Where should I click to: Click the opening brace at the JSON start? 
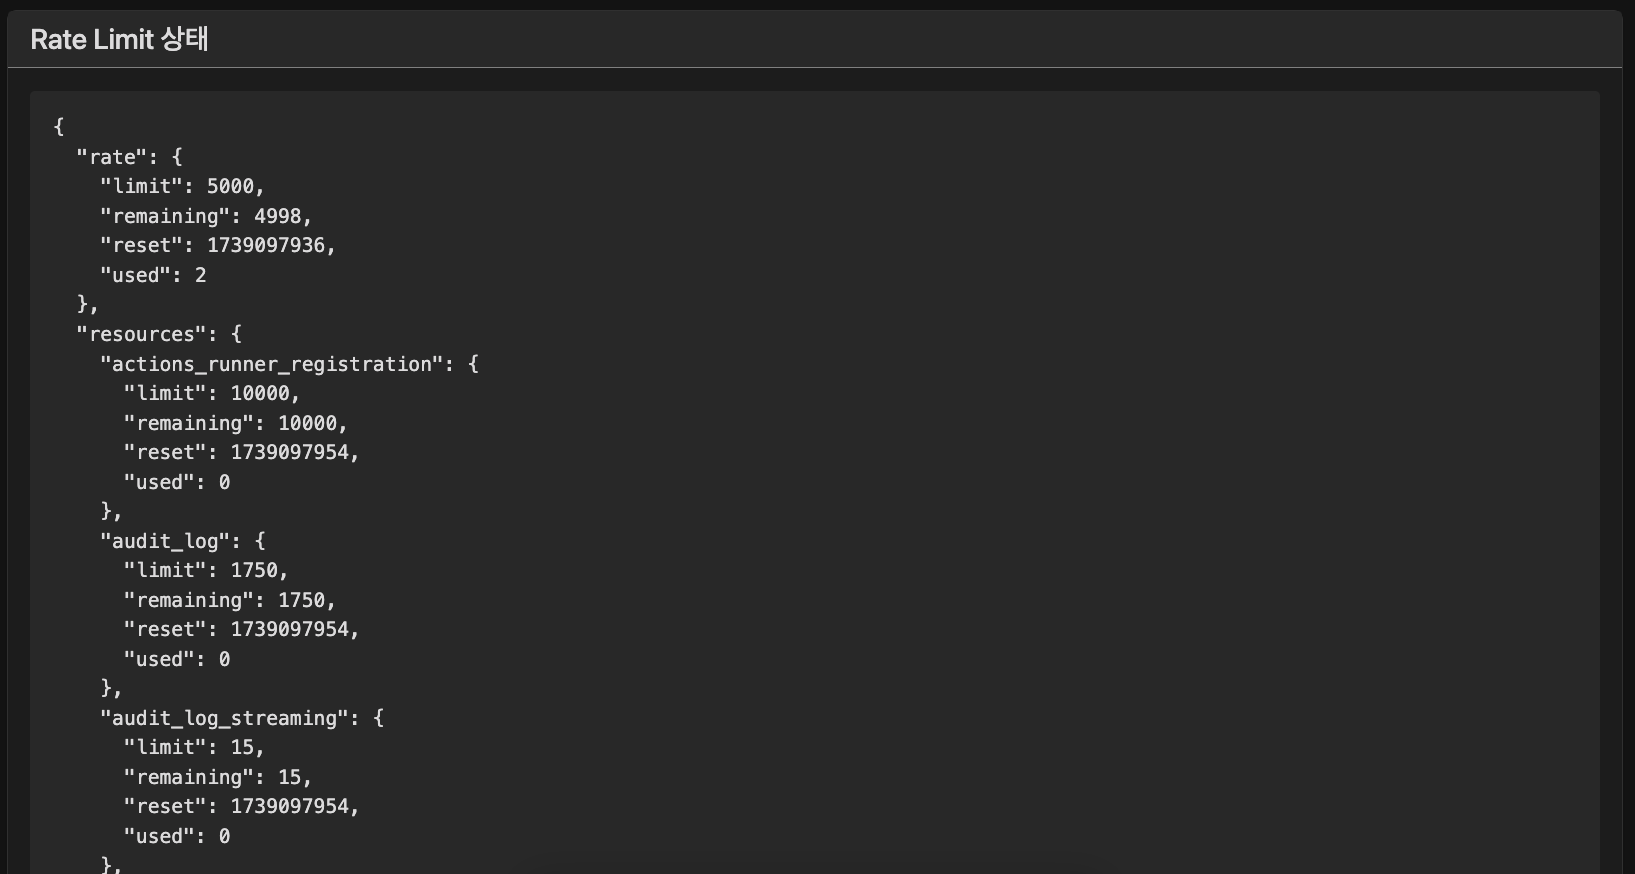tap(59, 127)
